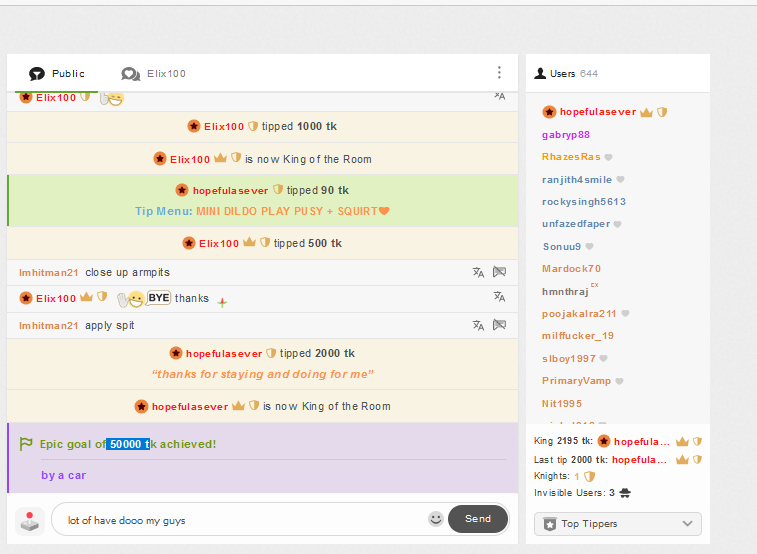The height and width of the screenshot is (554, 757).
Task: Select user gabryp88 in the users list
Action: tap(565, 134)
